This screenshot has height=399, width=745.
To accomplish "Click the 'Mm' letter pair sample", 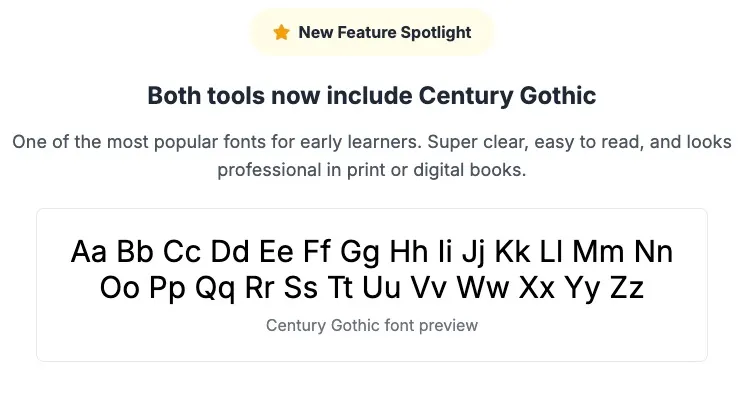I will [598, 252].
